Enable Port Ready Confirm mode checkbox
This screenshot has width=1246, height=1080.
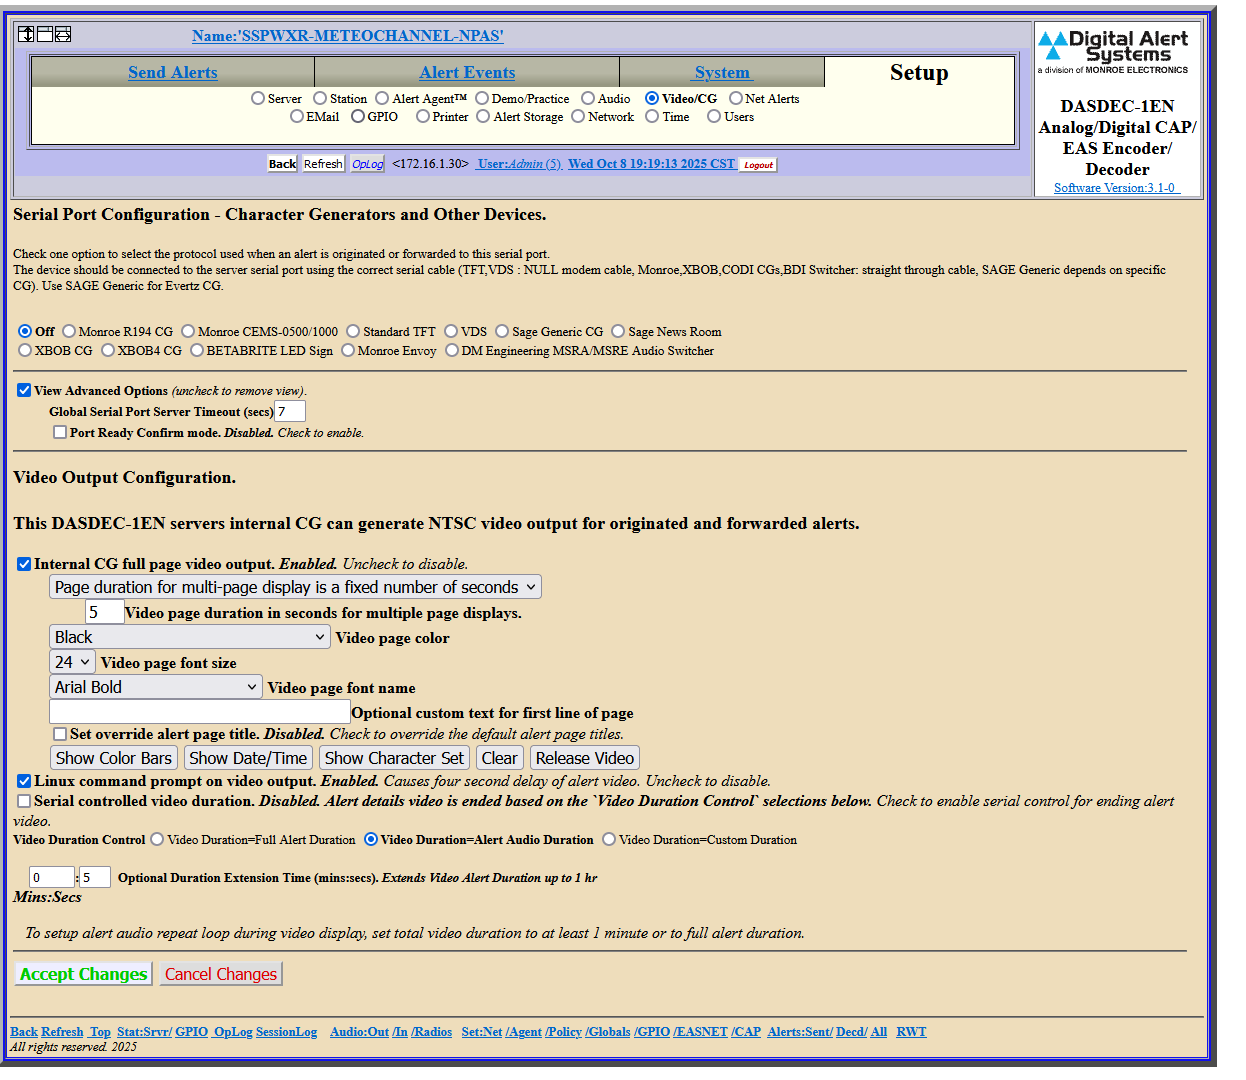(60, 432)
